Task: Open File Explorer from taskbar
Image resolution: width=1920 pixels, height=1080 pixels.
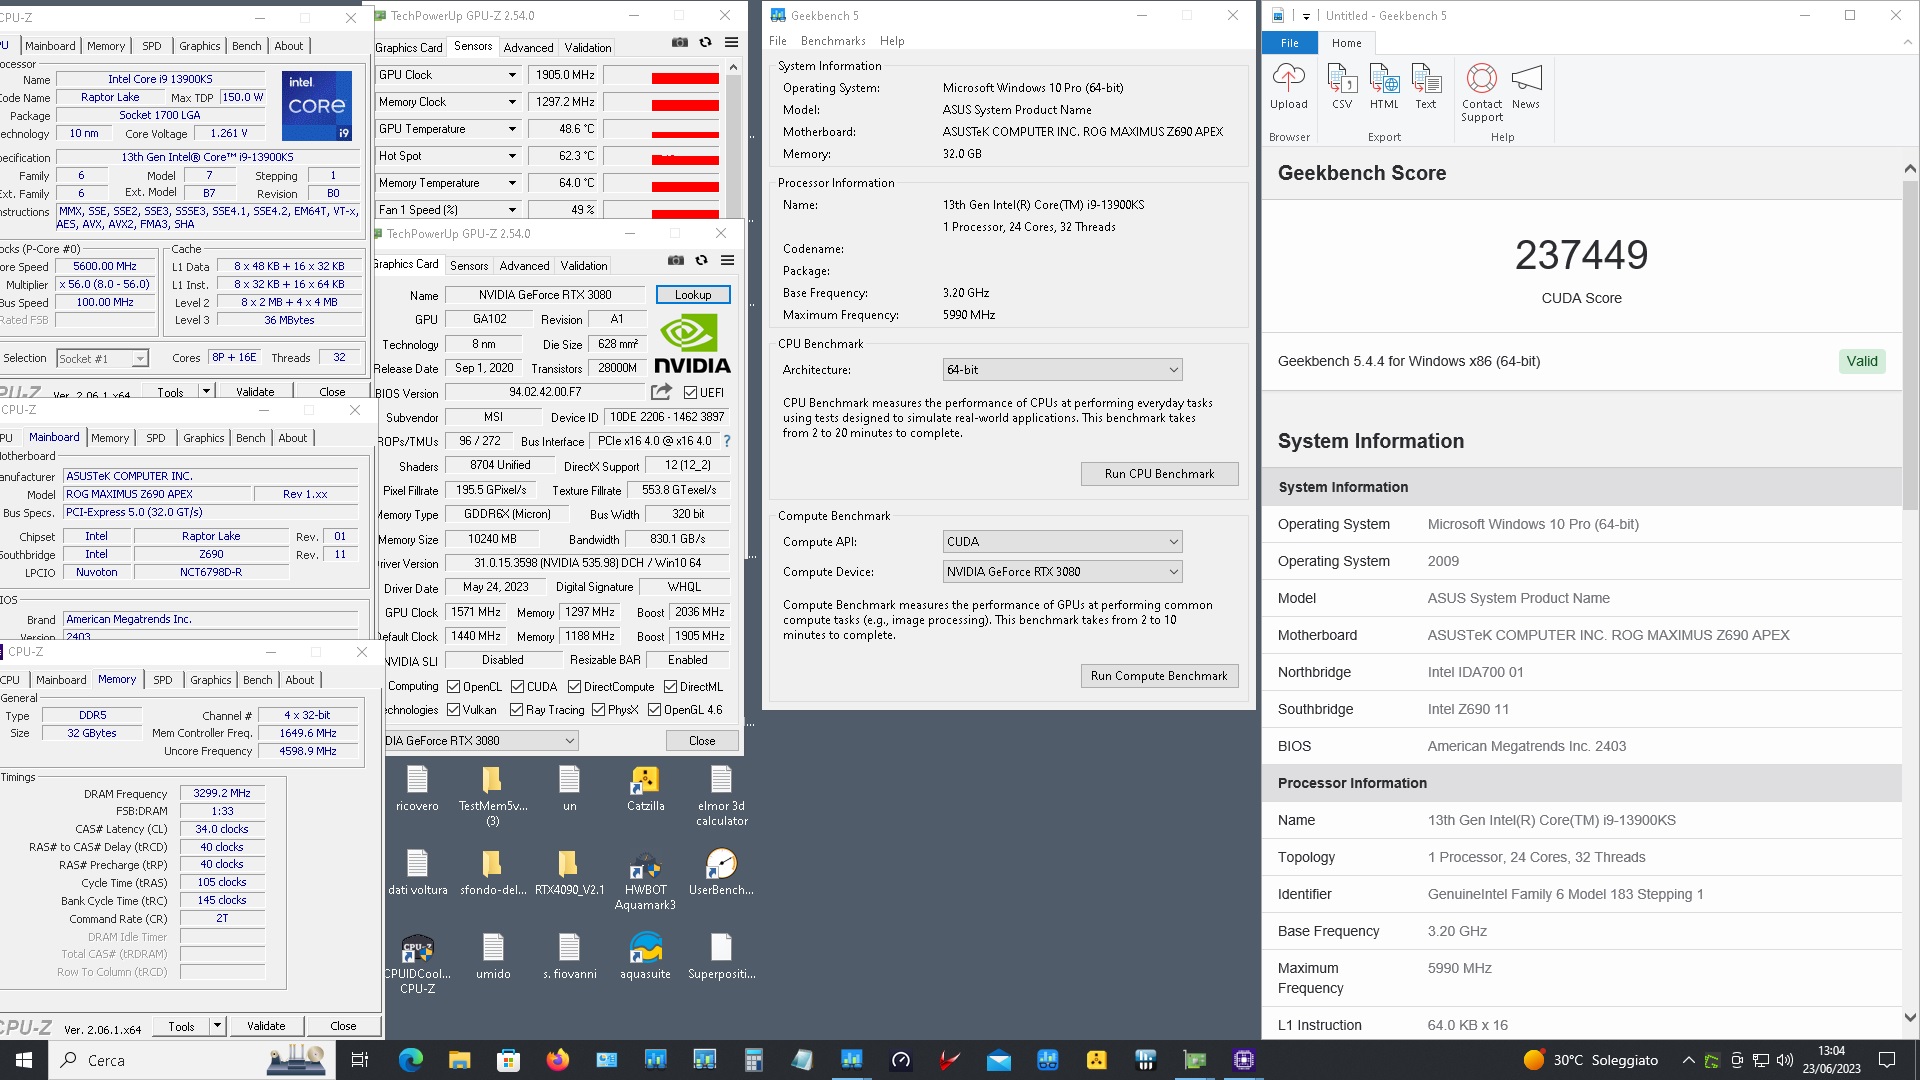Action: (x=459, y=1060)
